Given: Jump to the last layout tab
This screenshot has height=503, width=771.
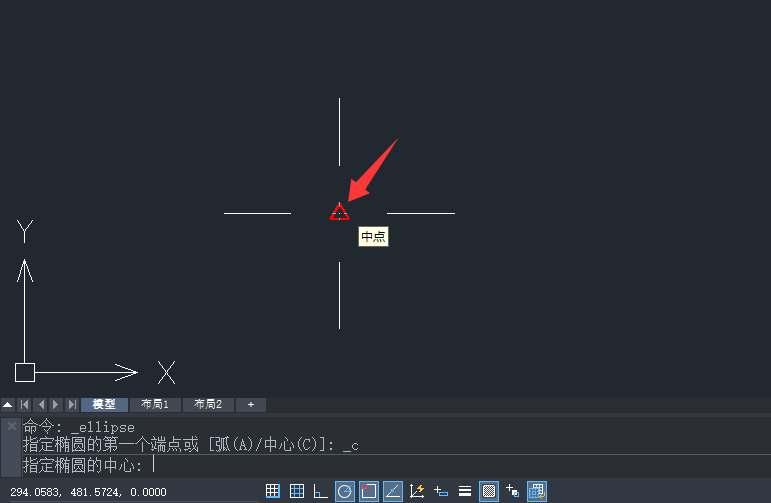Looking at the screenshot, I should 72,405.
